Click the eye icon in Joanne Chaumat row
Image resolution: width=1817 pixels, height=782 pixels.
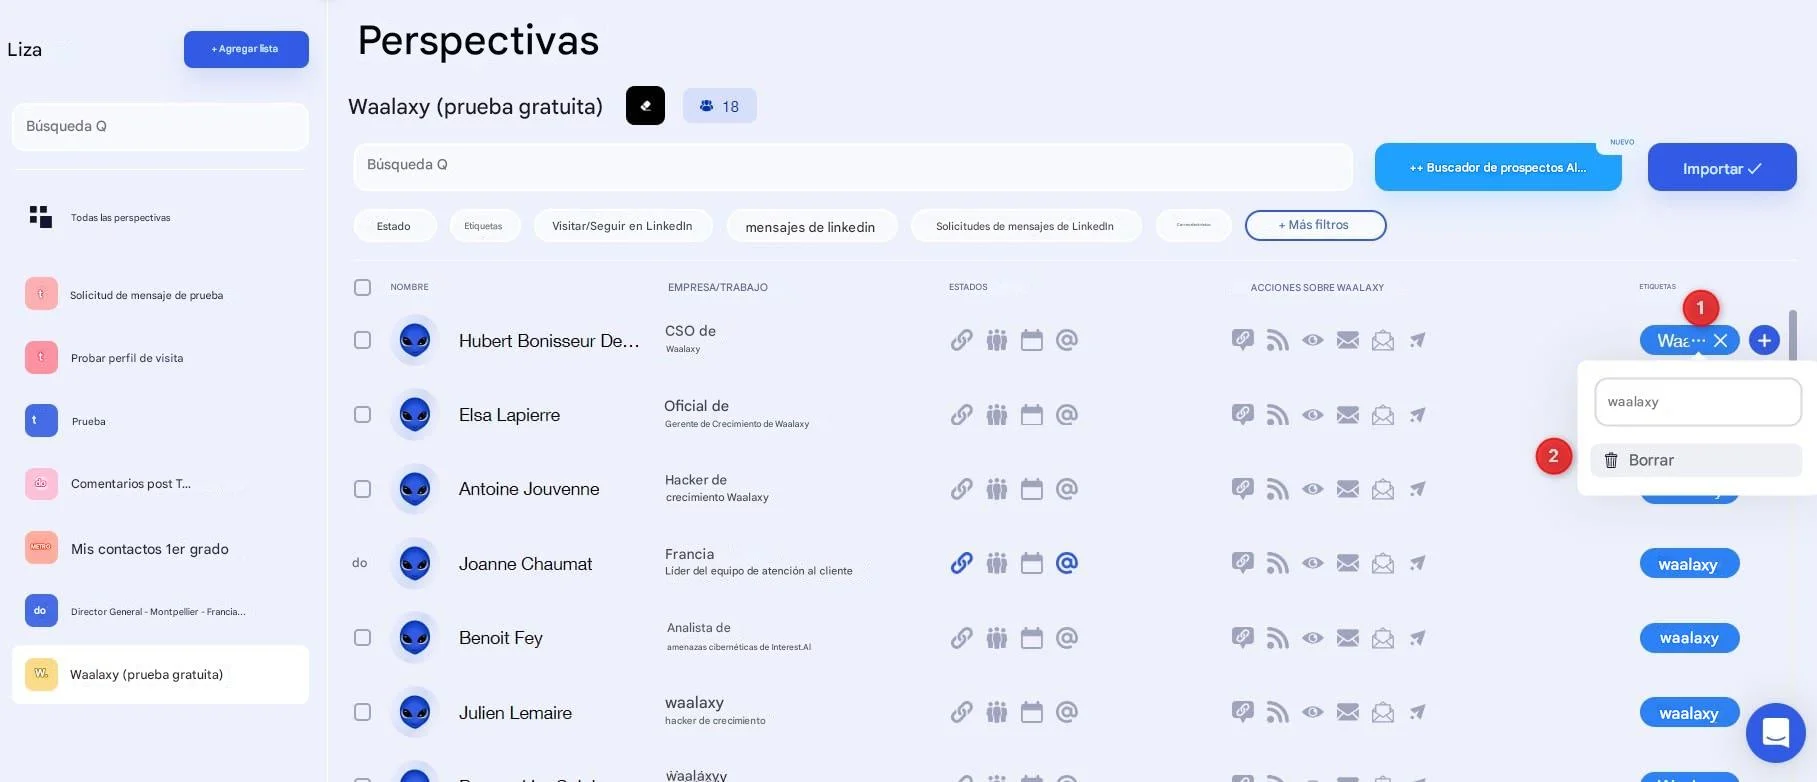pyautogui.click(x=1312, y=563)
